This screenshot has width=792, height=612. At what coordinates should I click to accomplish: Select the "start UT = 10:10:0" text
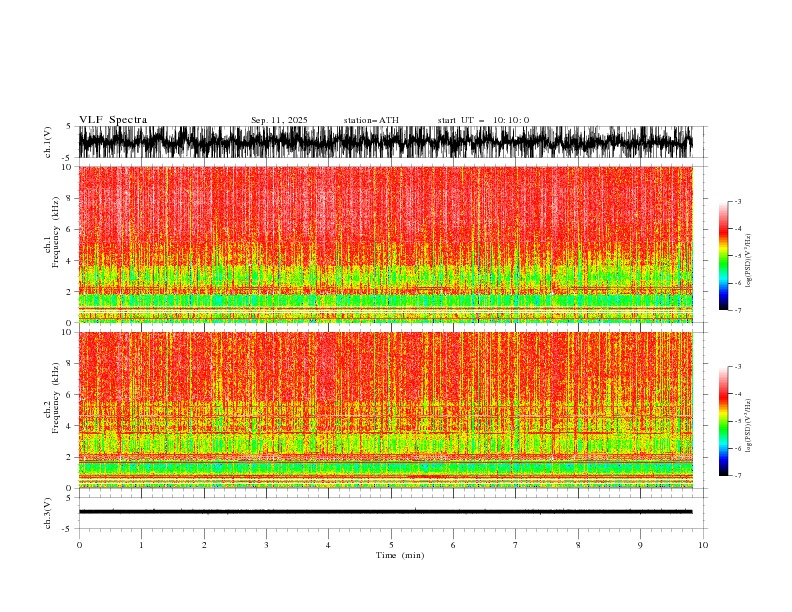pos(483,120)
